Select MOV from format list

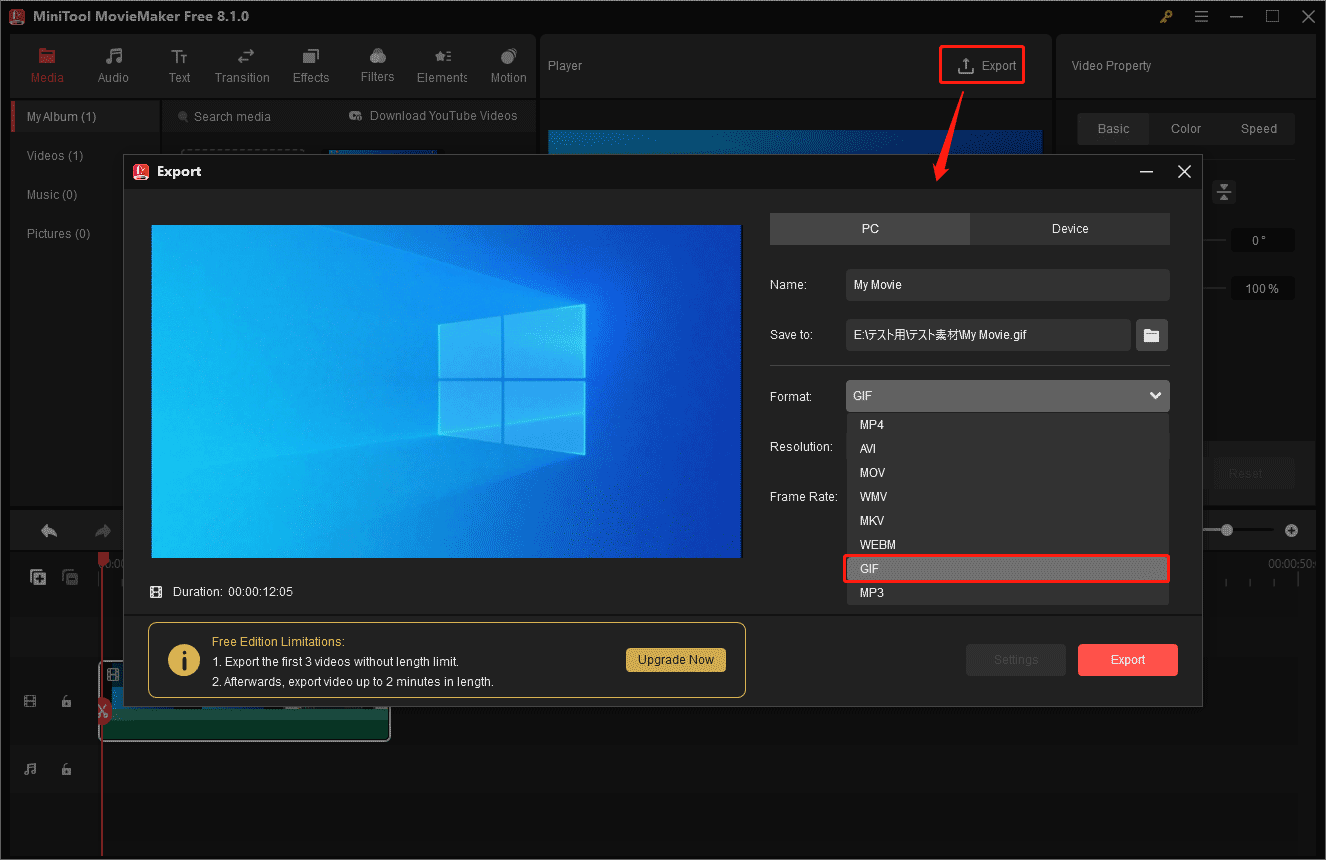pyautogui.click(x=1007, y=473)
